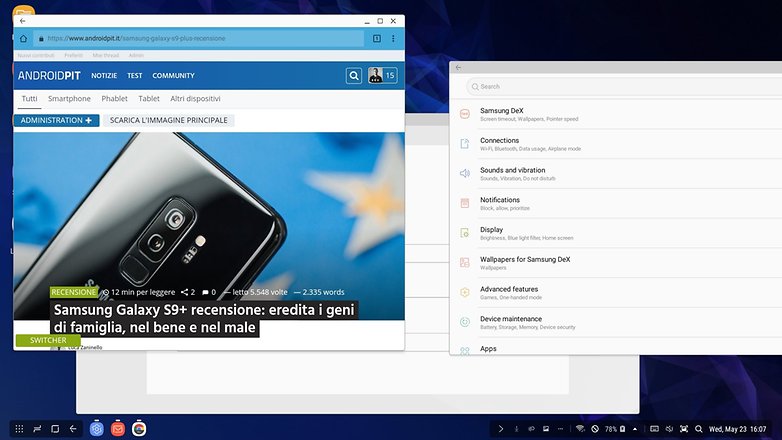This screenshot has width=782, height=440.
Task: Open the browser three-dot menu
Action: 393,38
